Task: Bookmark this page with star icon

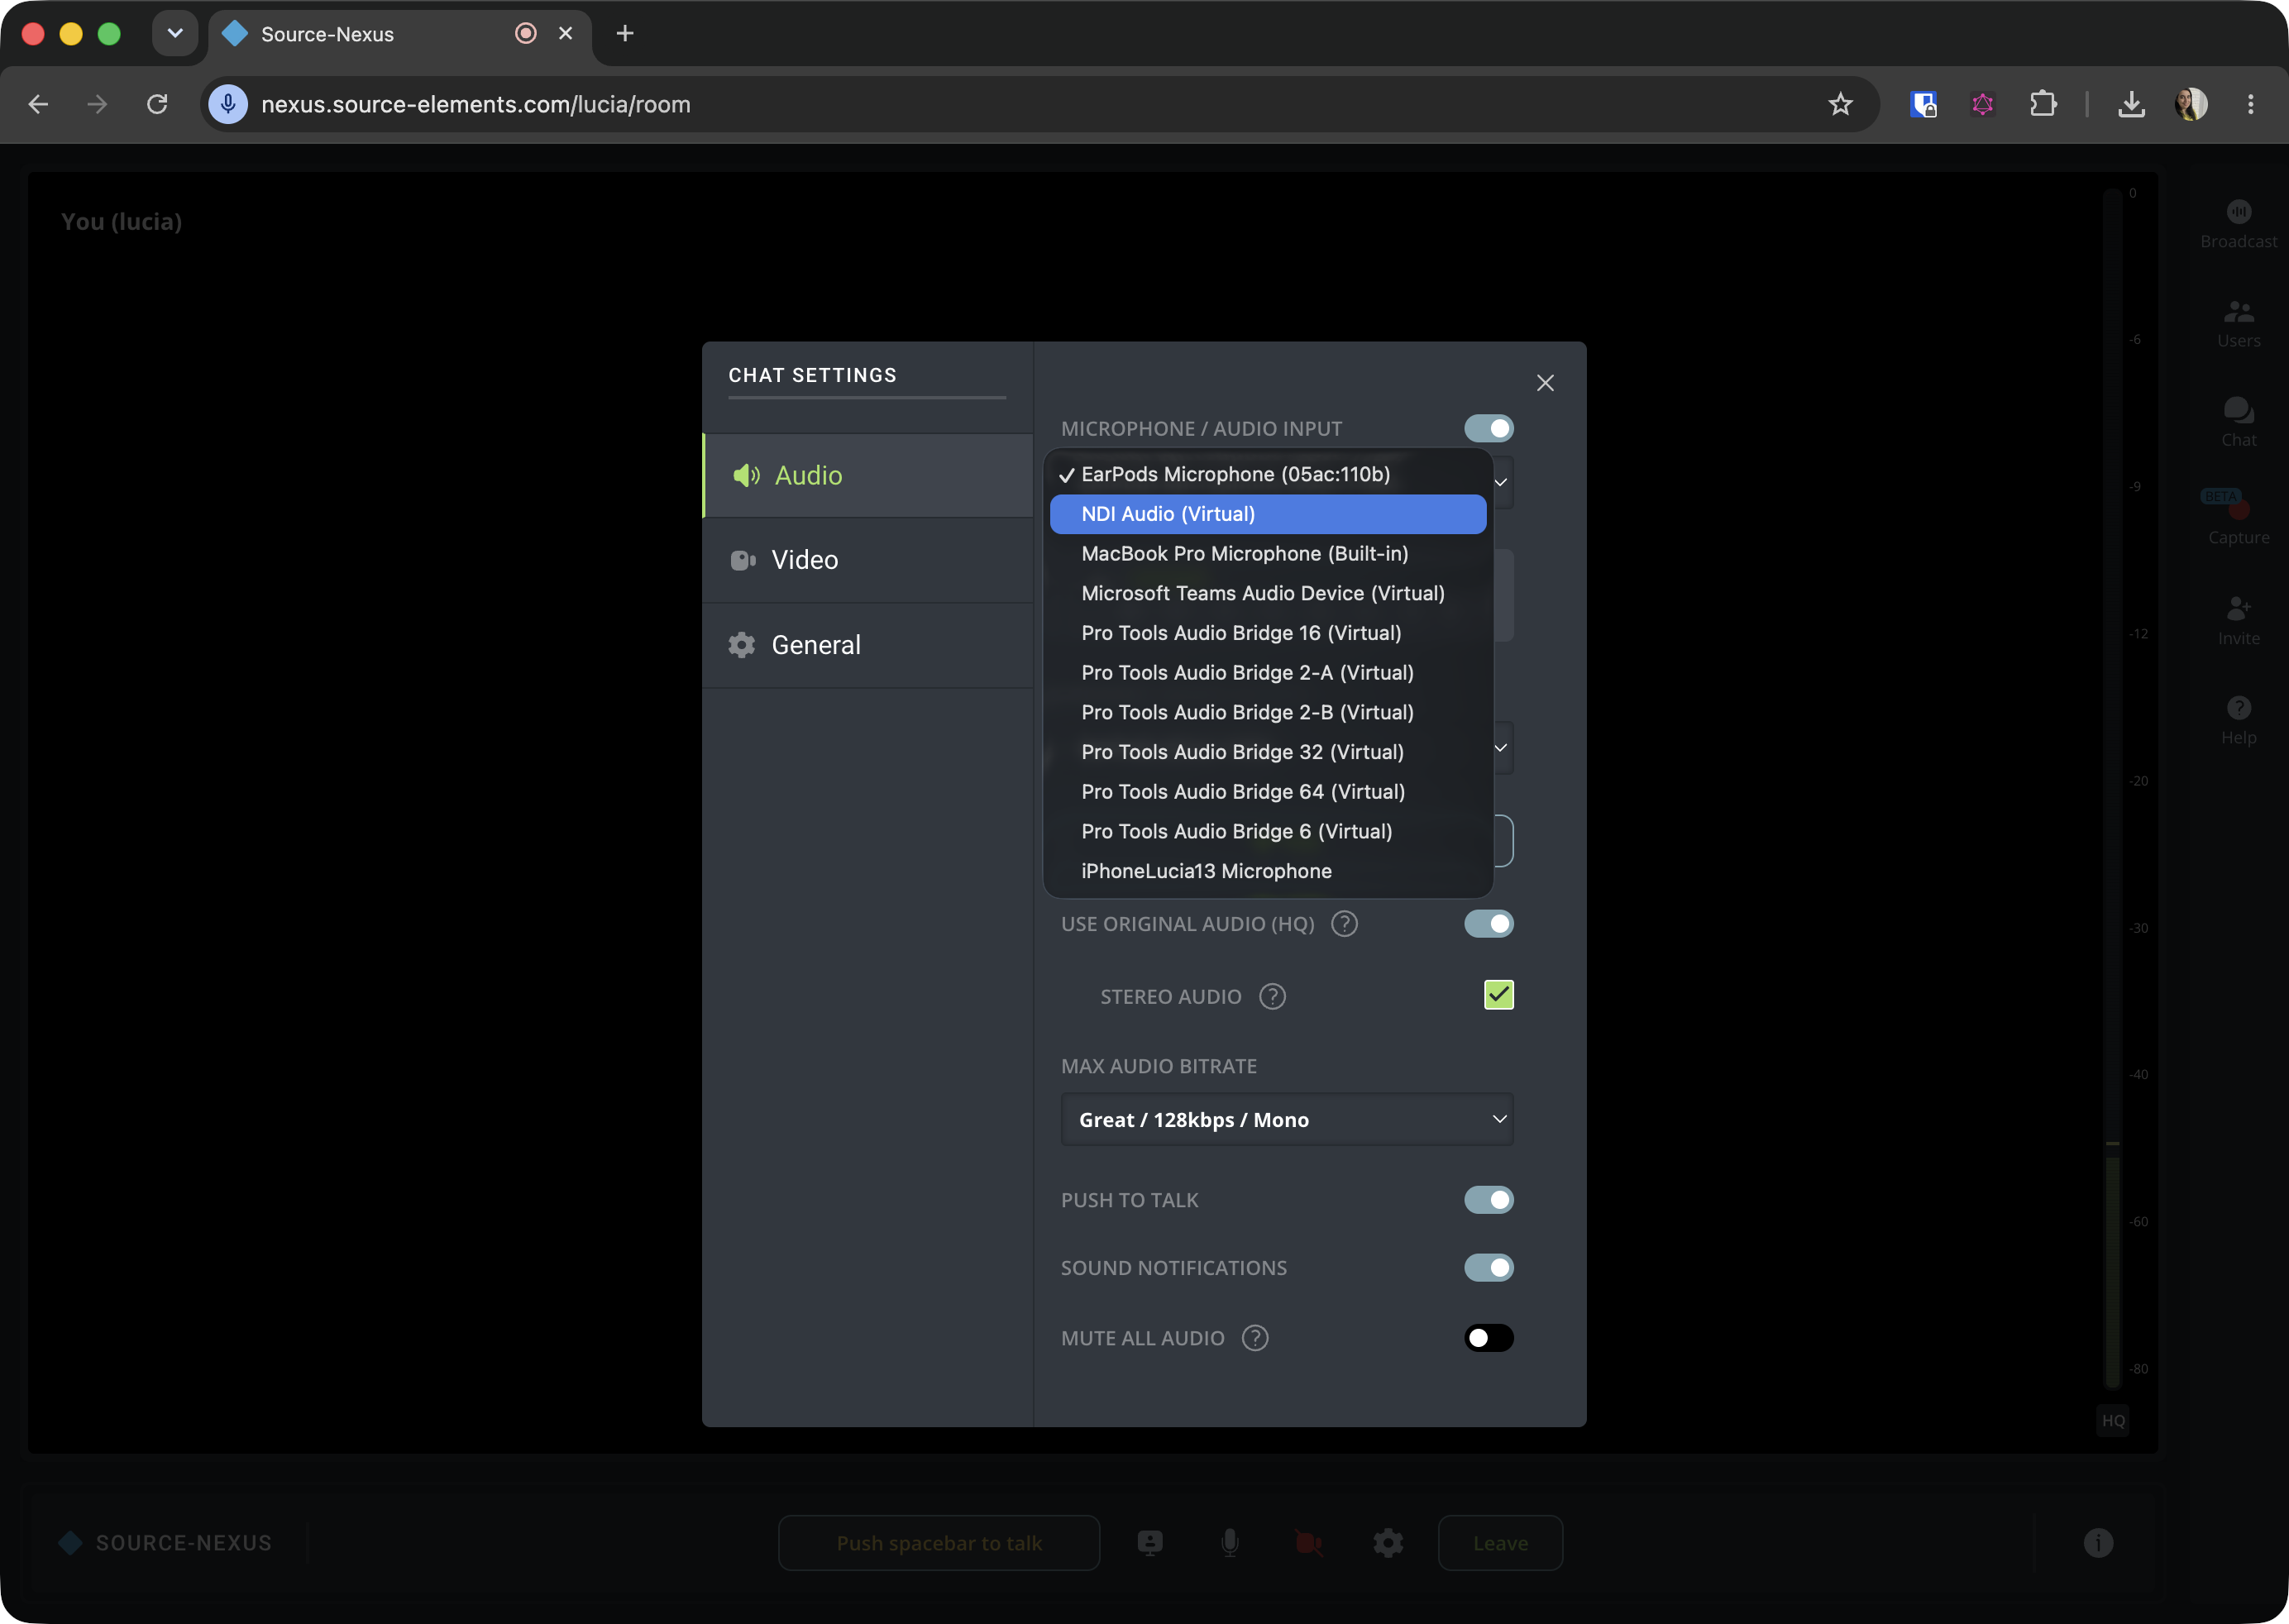Action: point(1840,104)
